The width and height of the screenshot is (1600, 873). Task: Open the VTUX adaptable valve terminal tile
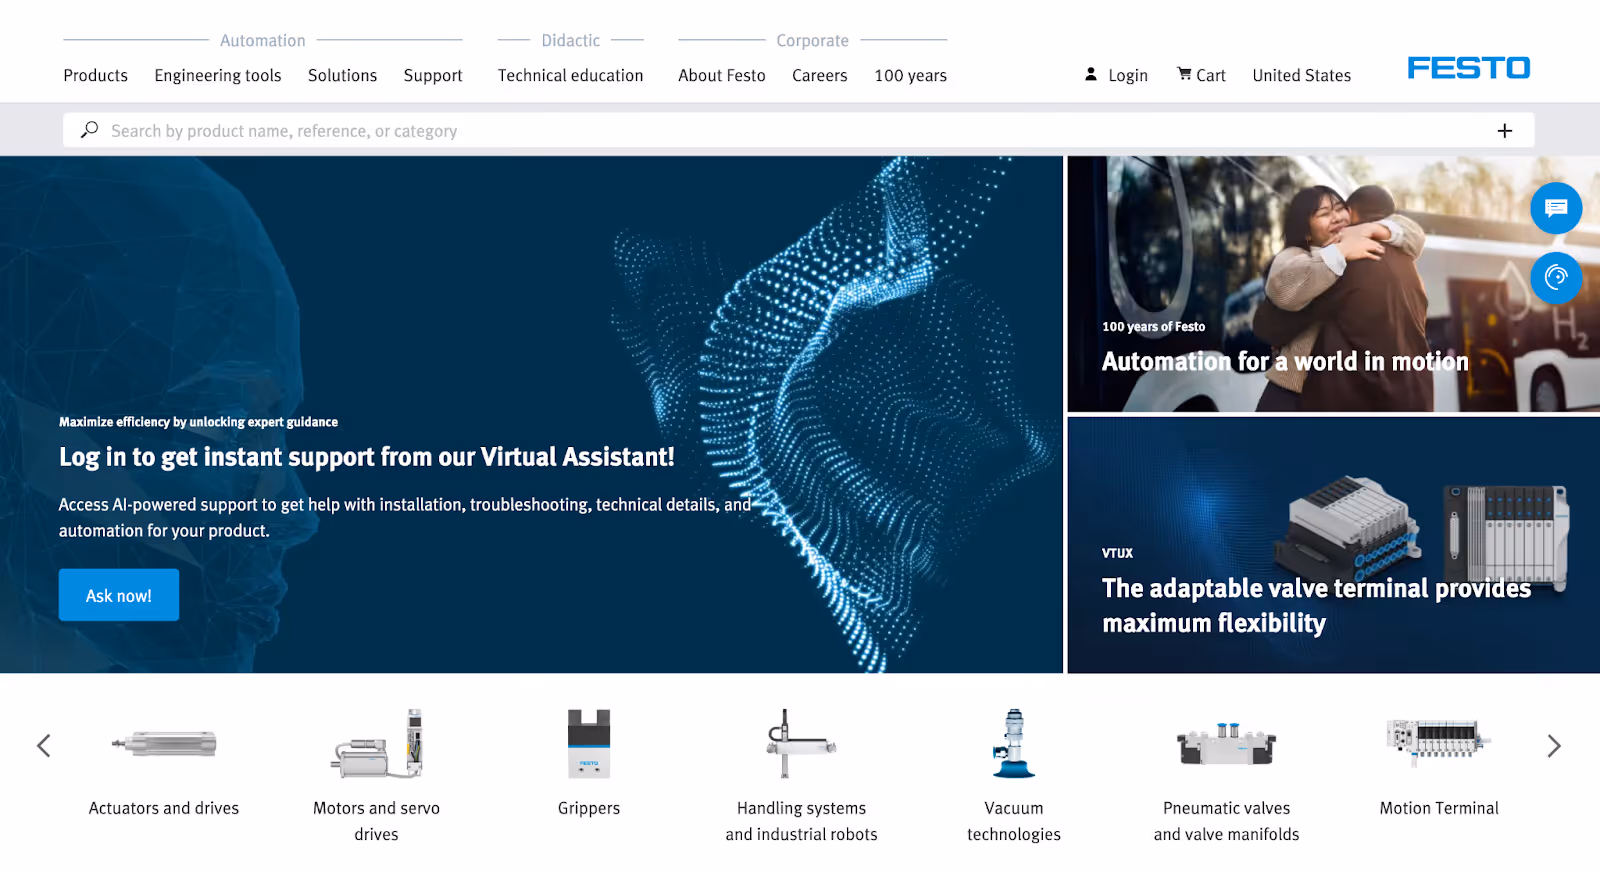[x=1334, y=545]
